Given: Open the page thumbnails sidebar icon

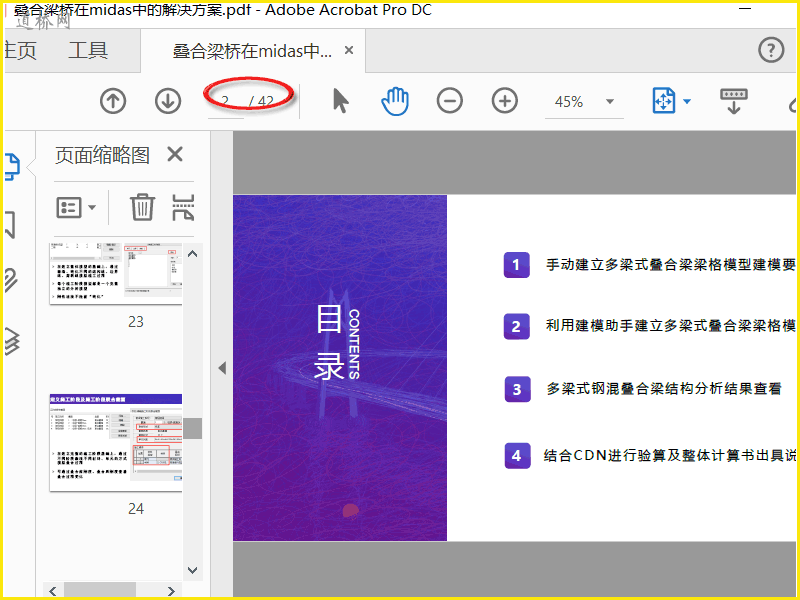Looking at the screenshot, I should [x=11, y=167].
